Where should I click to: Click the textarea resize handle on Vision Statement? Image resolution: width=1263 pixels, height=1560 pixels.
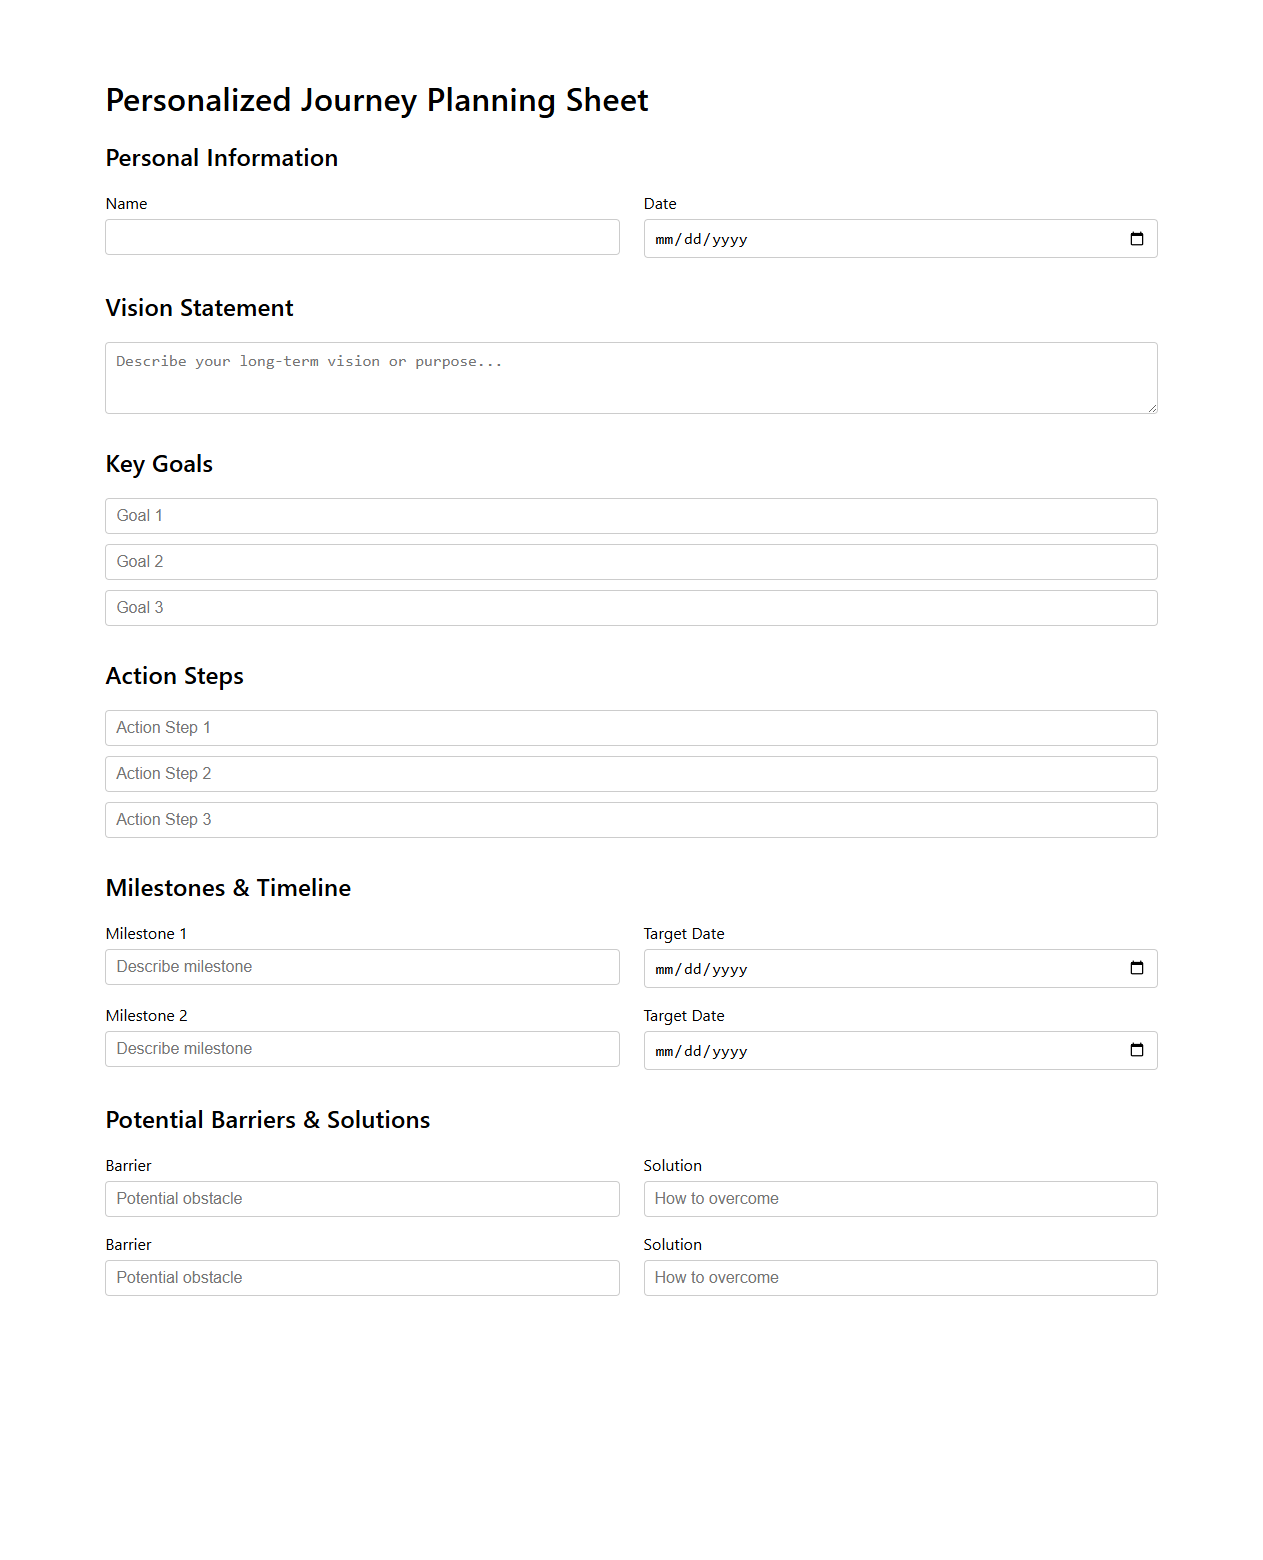click(x=1152, y=408)
